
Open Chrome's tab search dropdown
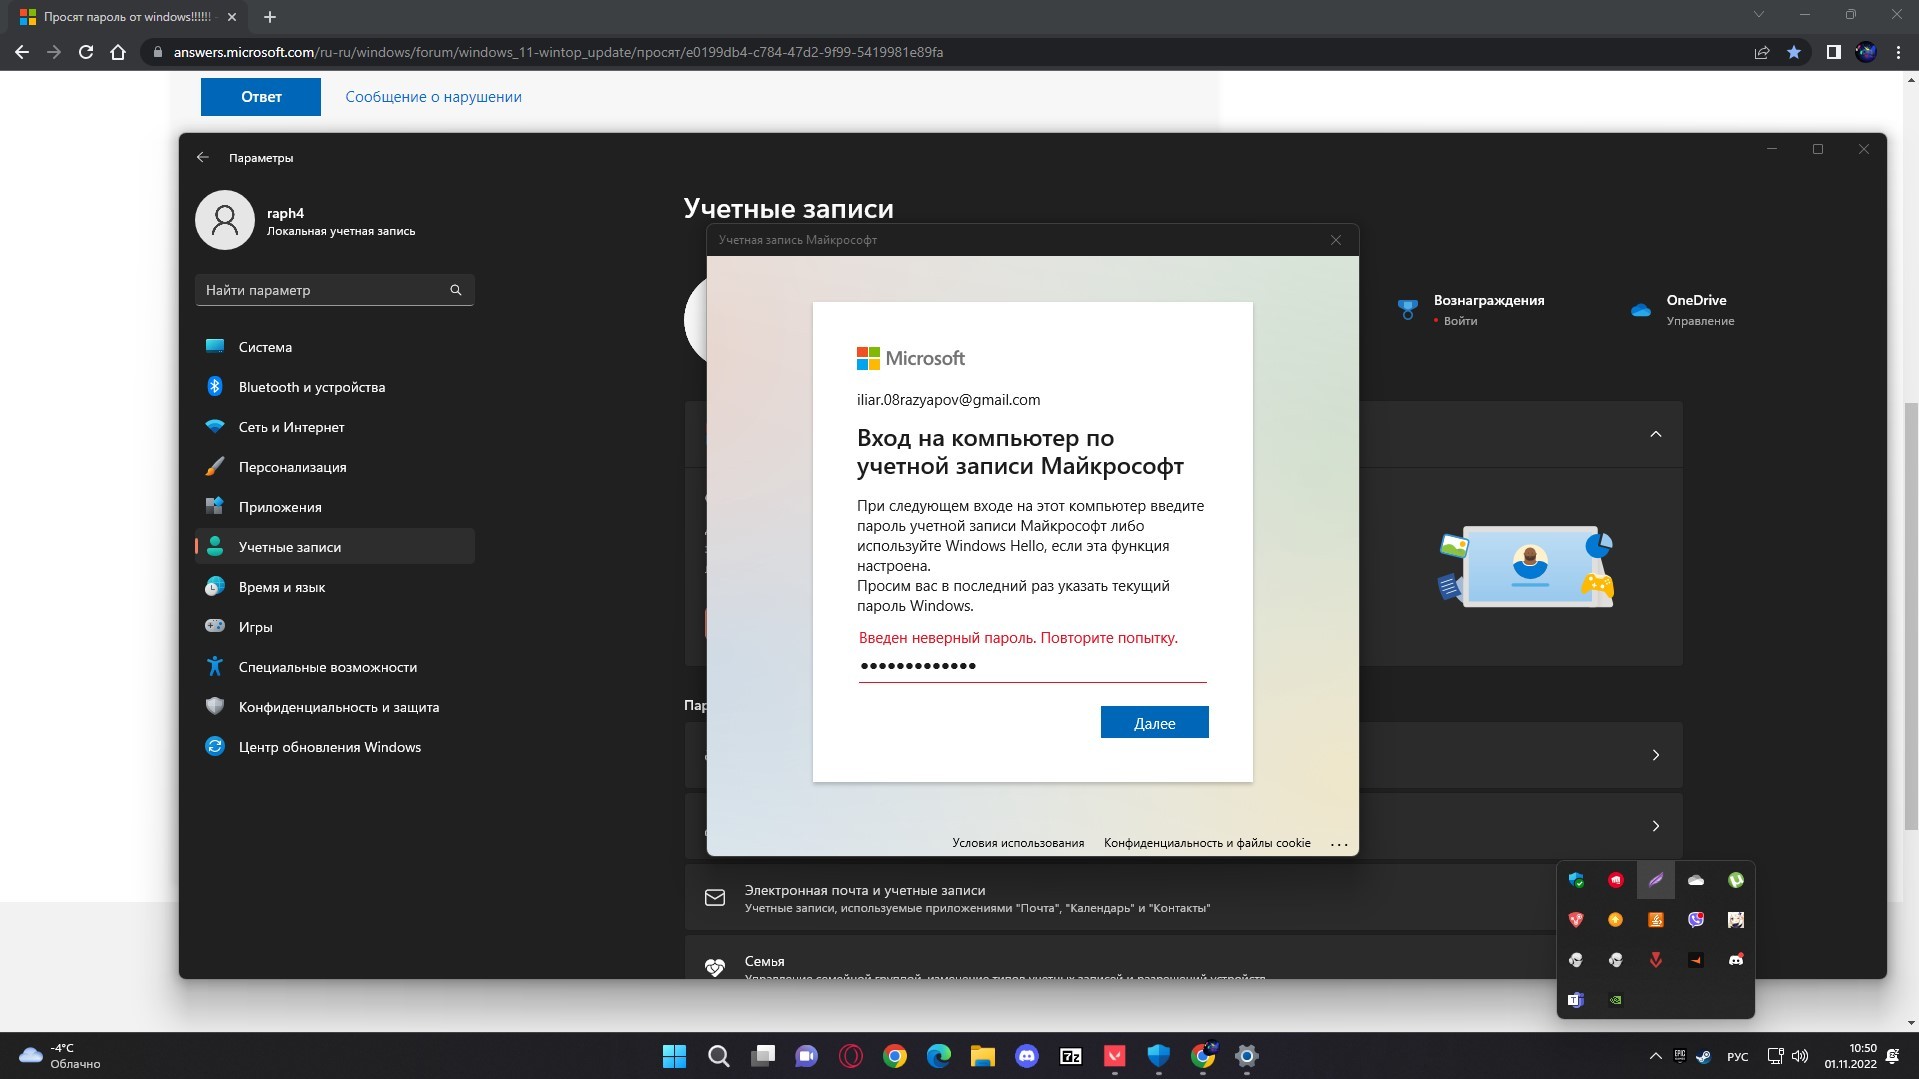[1759, 15]
